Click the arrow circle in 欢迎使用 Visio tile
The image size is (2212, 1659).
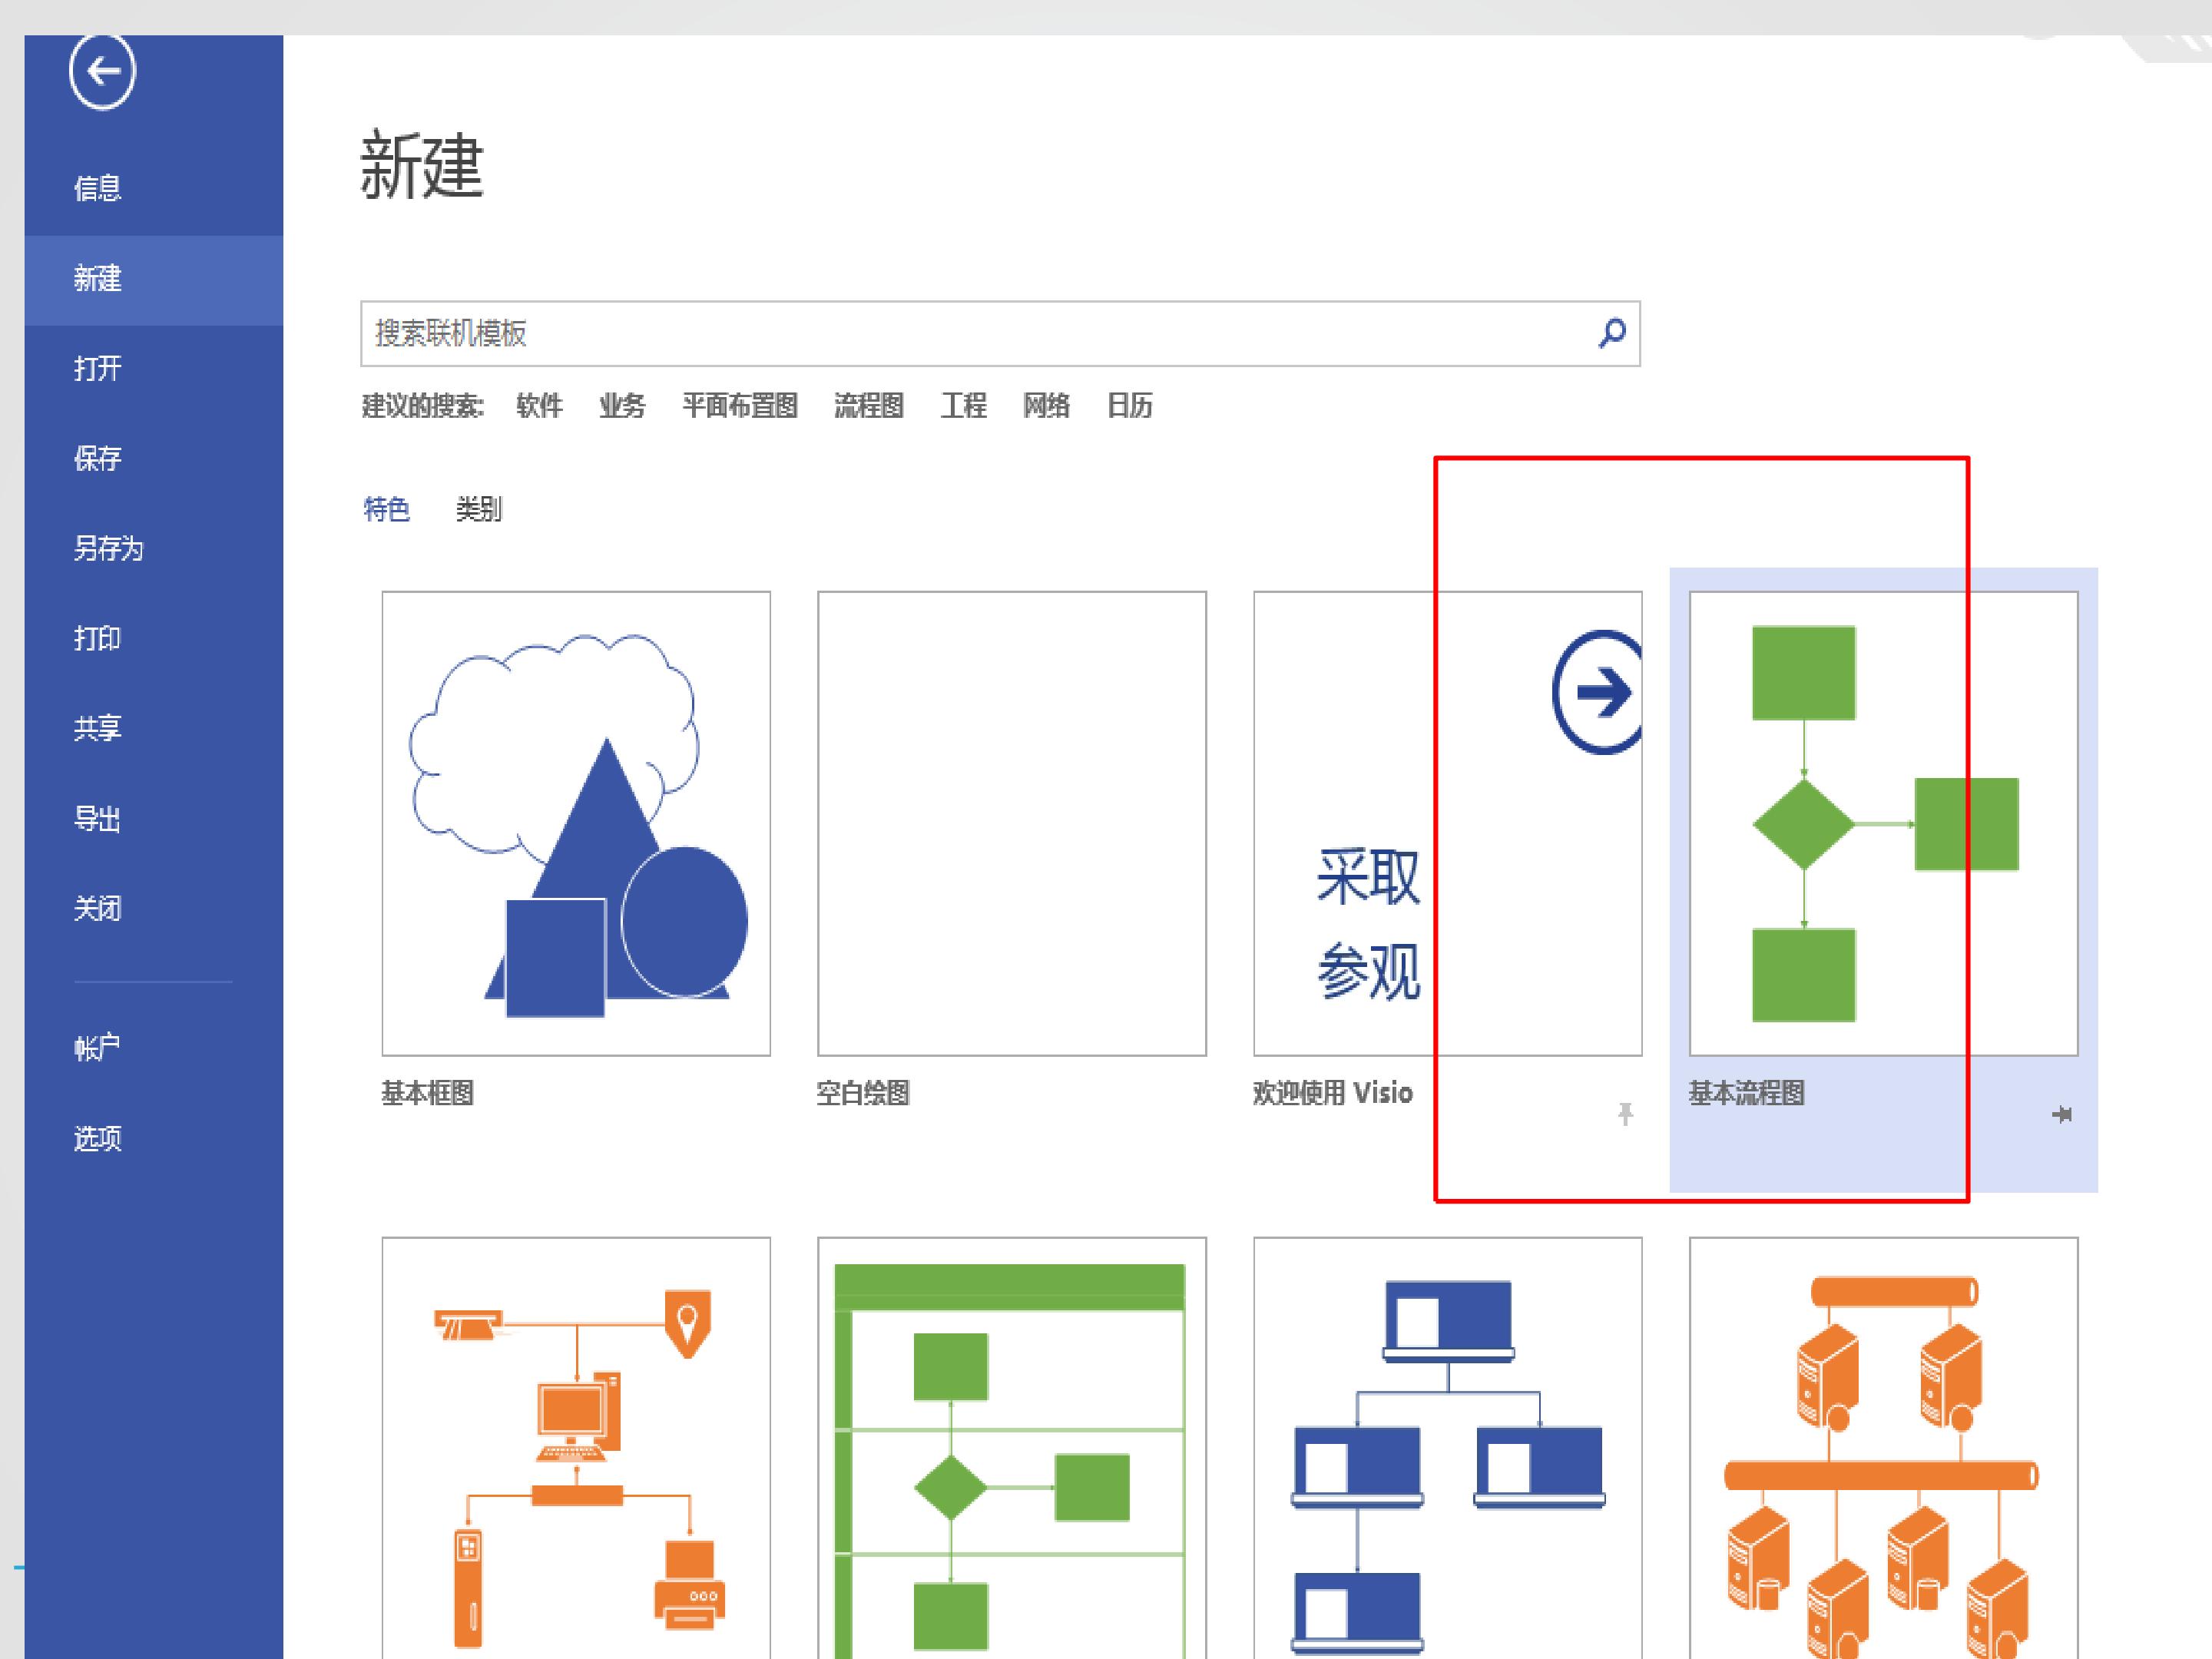coord(1600,692)
